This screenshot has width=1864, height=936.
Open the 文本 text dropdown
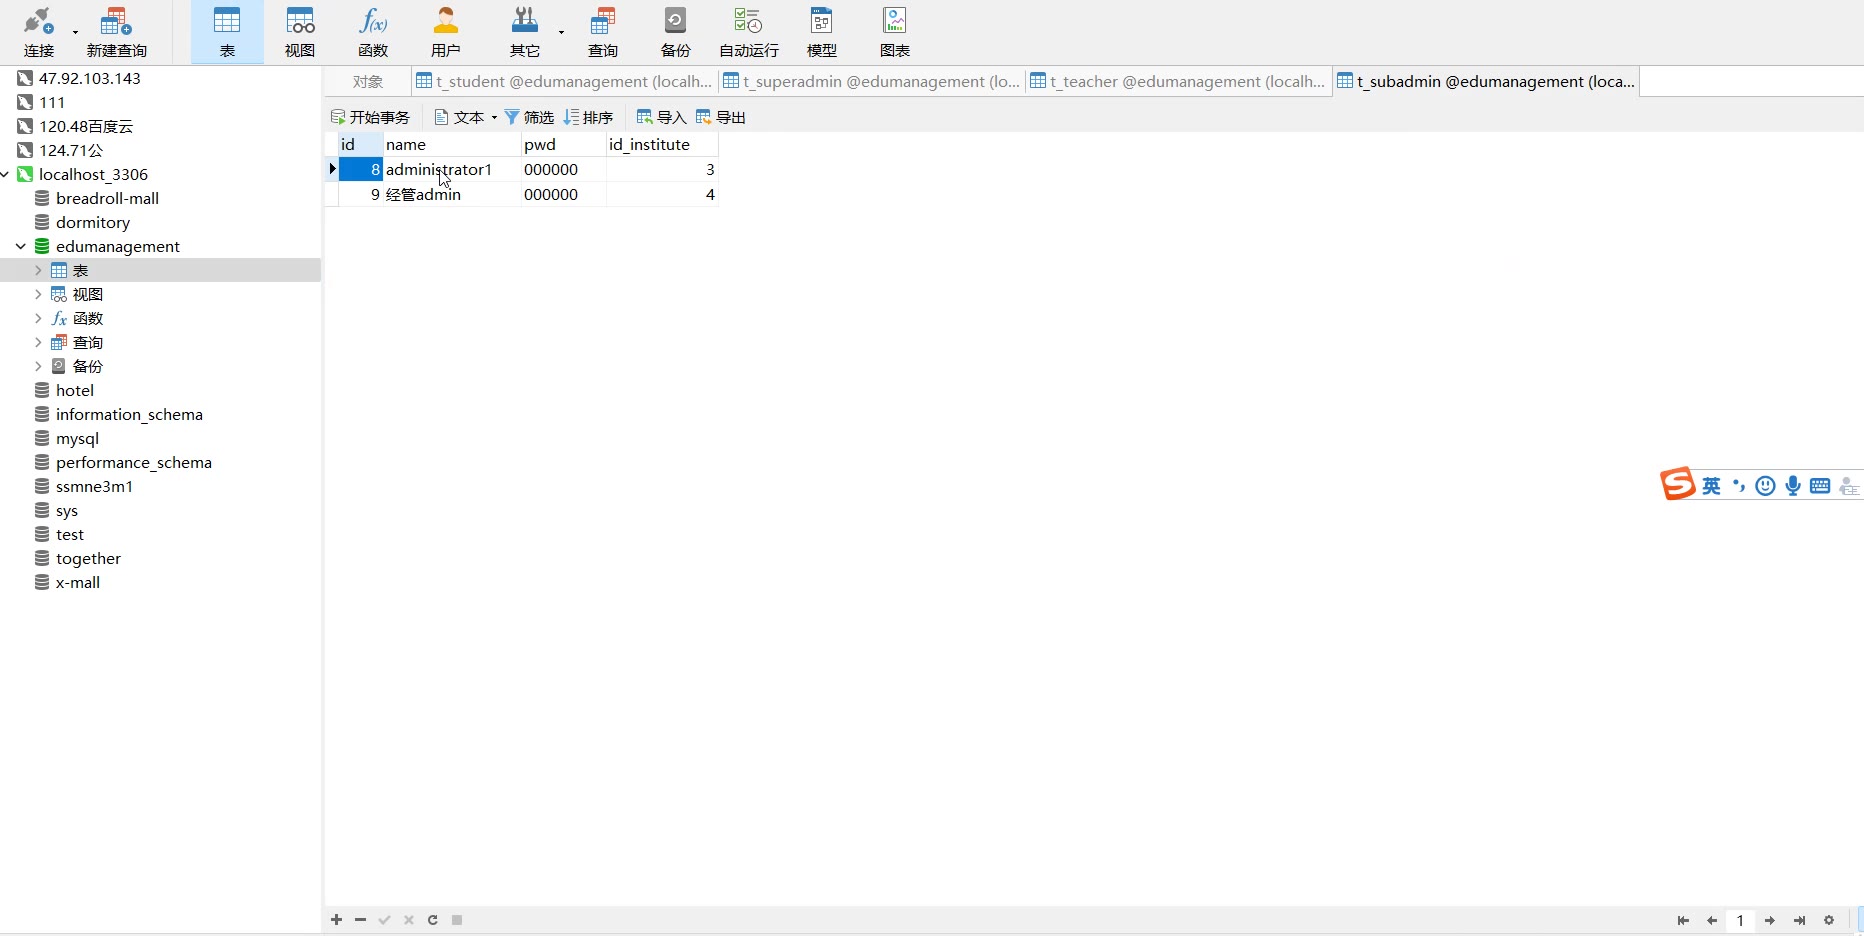[x=466, y=117]
